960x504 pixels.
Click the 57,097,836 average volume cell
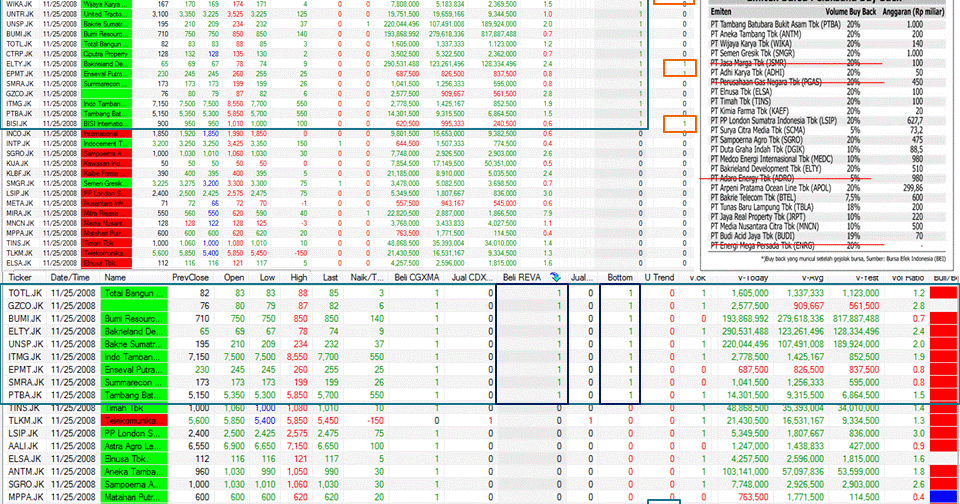[x=803, y=472]
